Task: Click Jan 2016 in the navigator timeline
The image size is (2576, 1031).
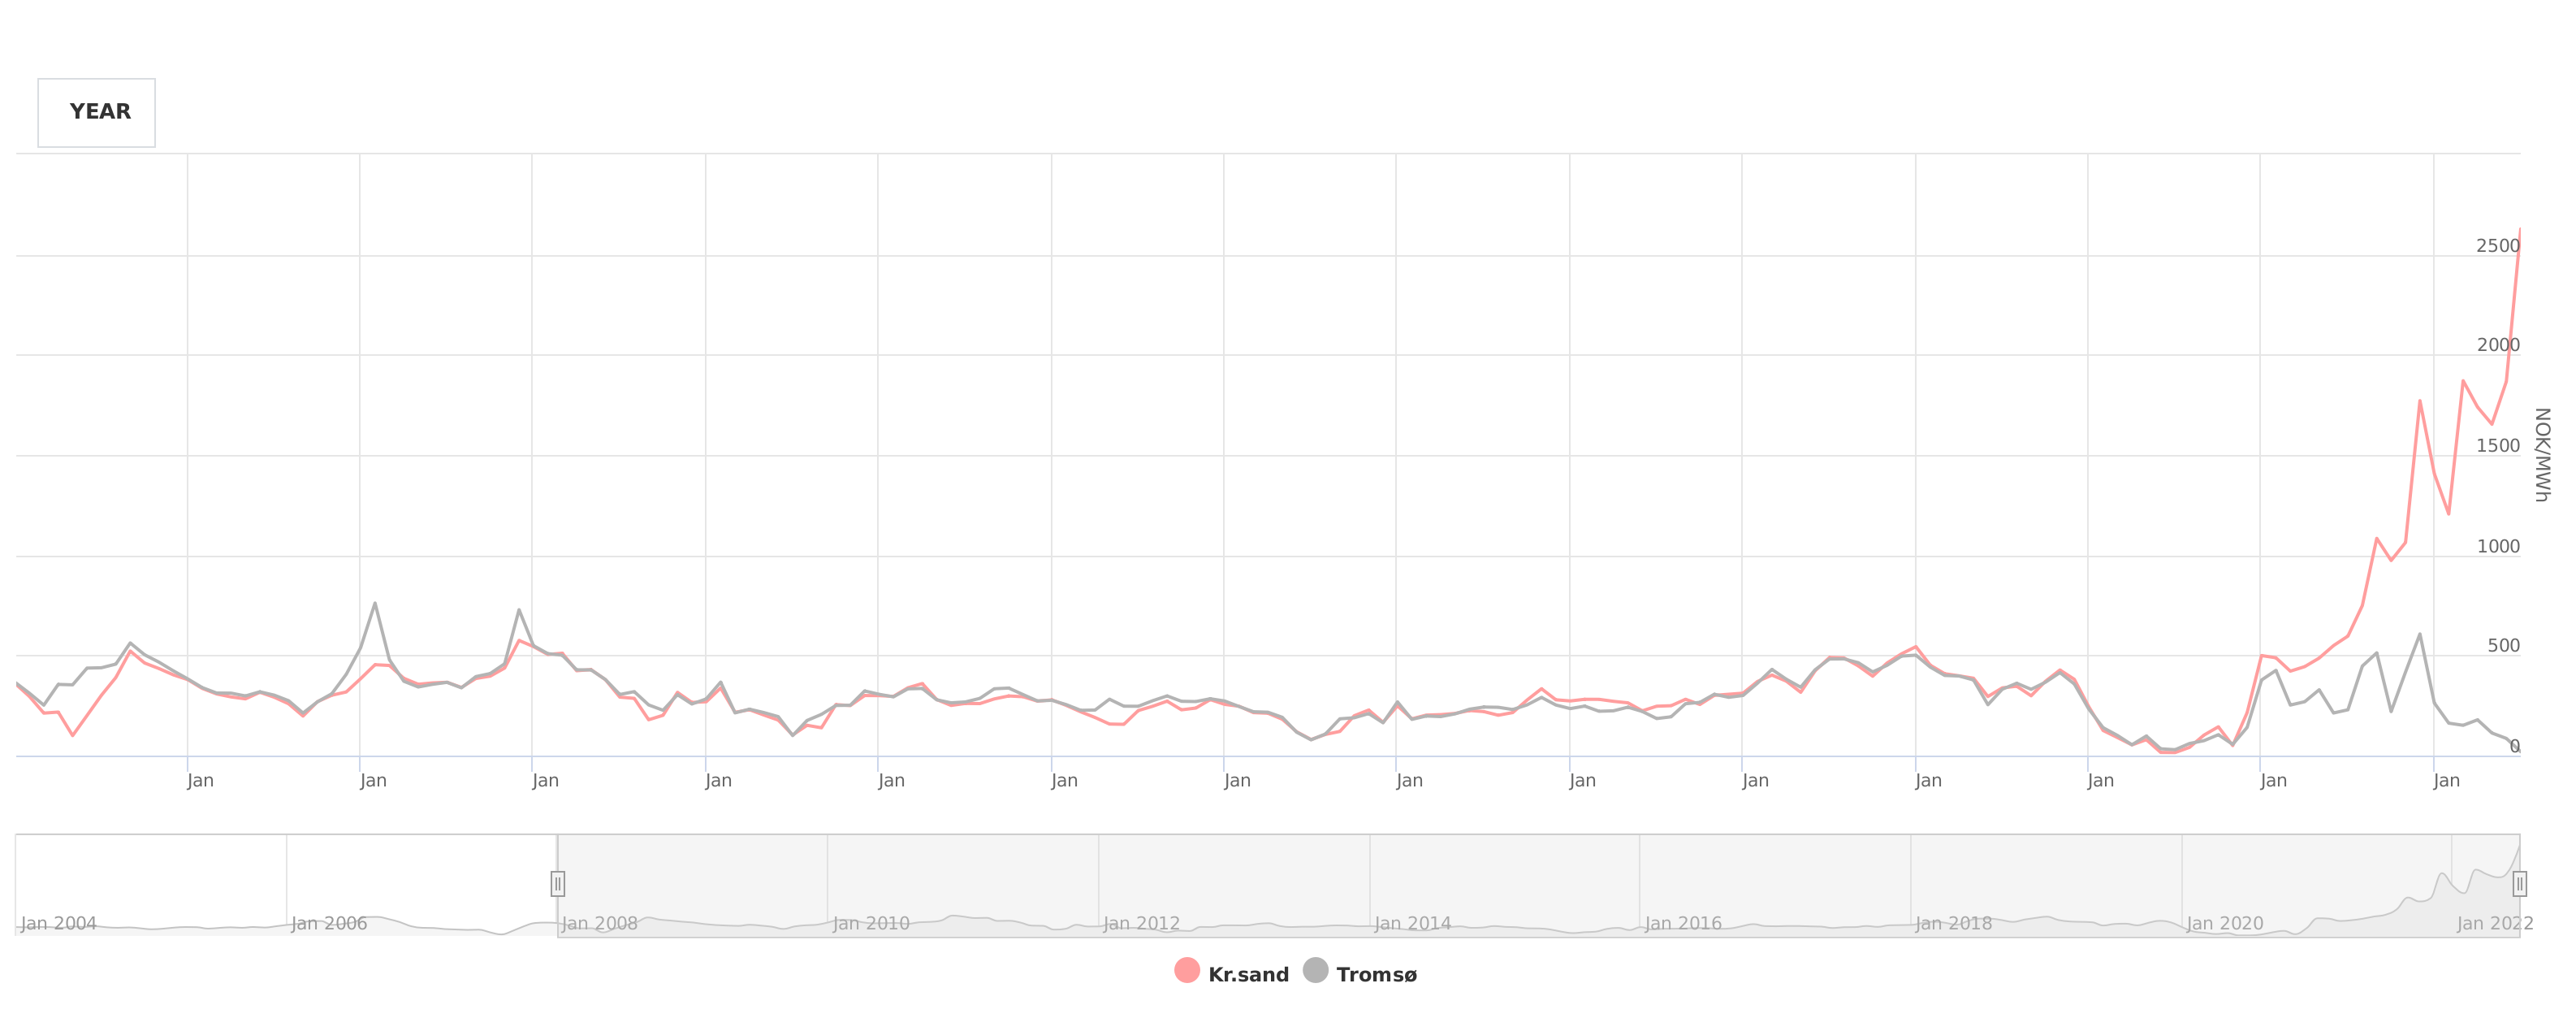Action: 1683,924
